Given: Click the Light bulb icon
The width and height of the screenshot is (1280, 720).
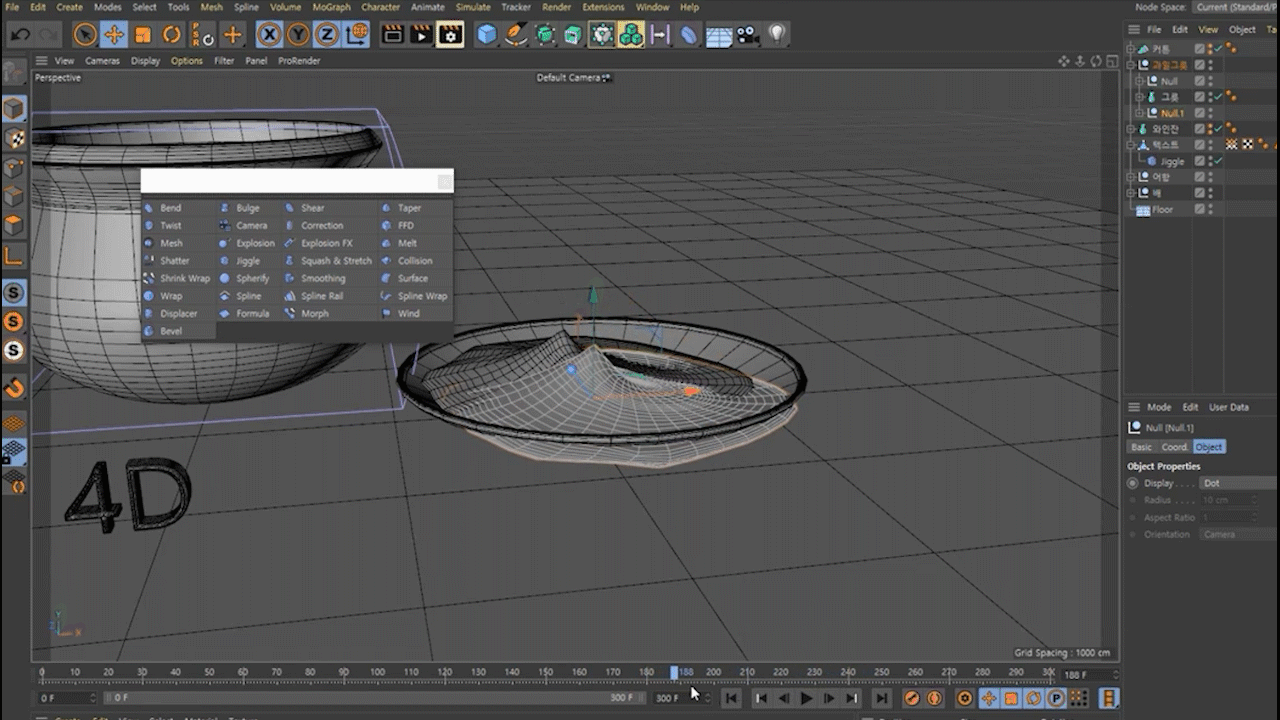Looking at the screenshot, I should pos(776,35).
